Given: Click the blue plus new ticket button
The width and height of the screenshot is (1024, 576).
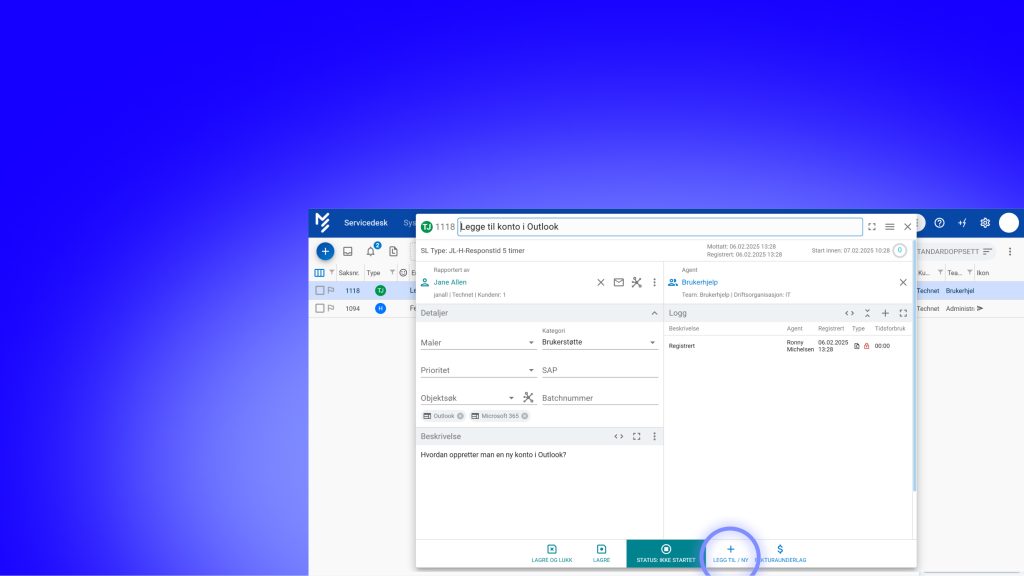Looking at the screenshot, I should [325, 251].
